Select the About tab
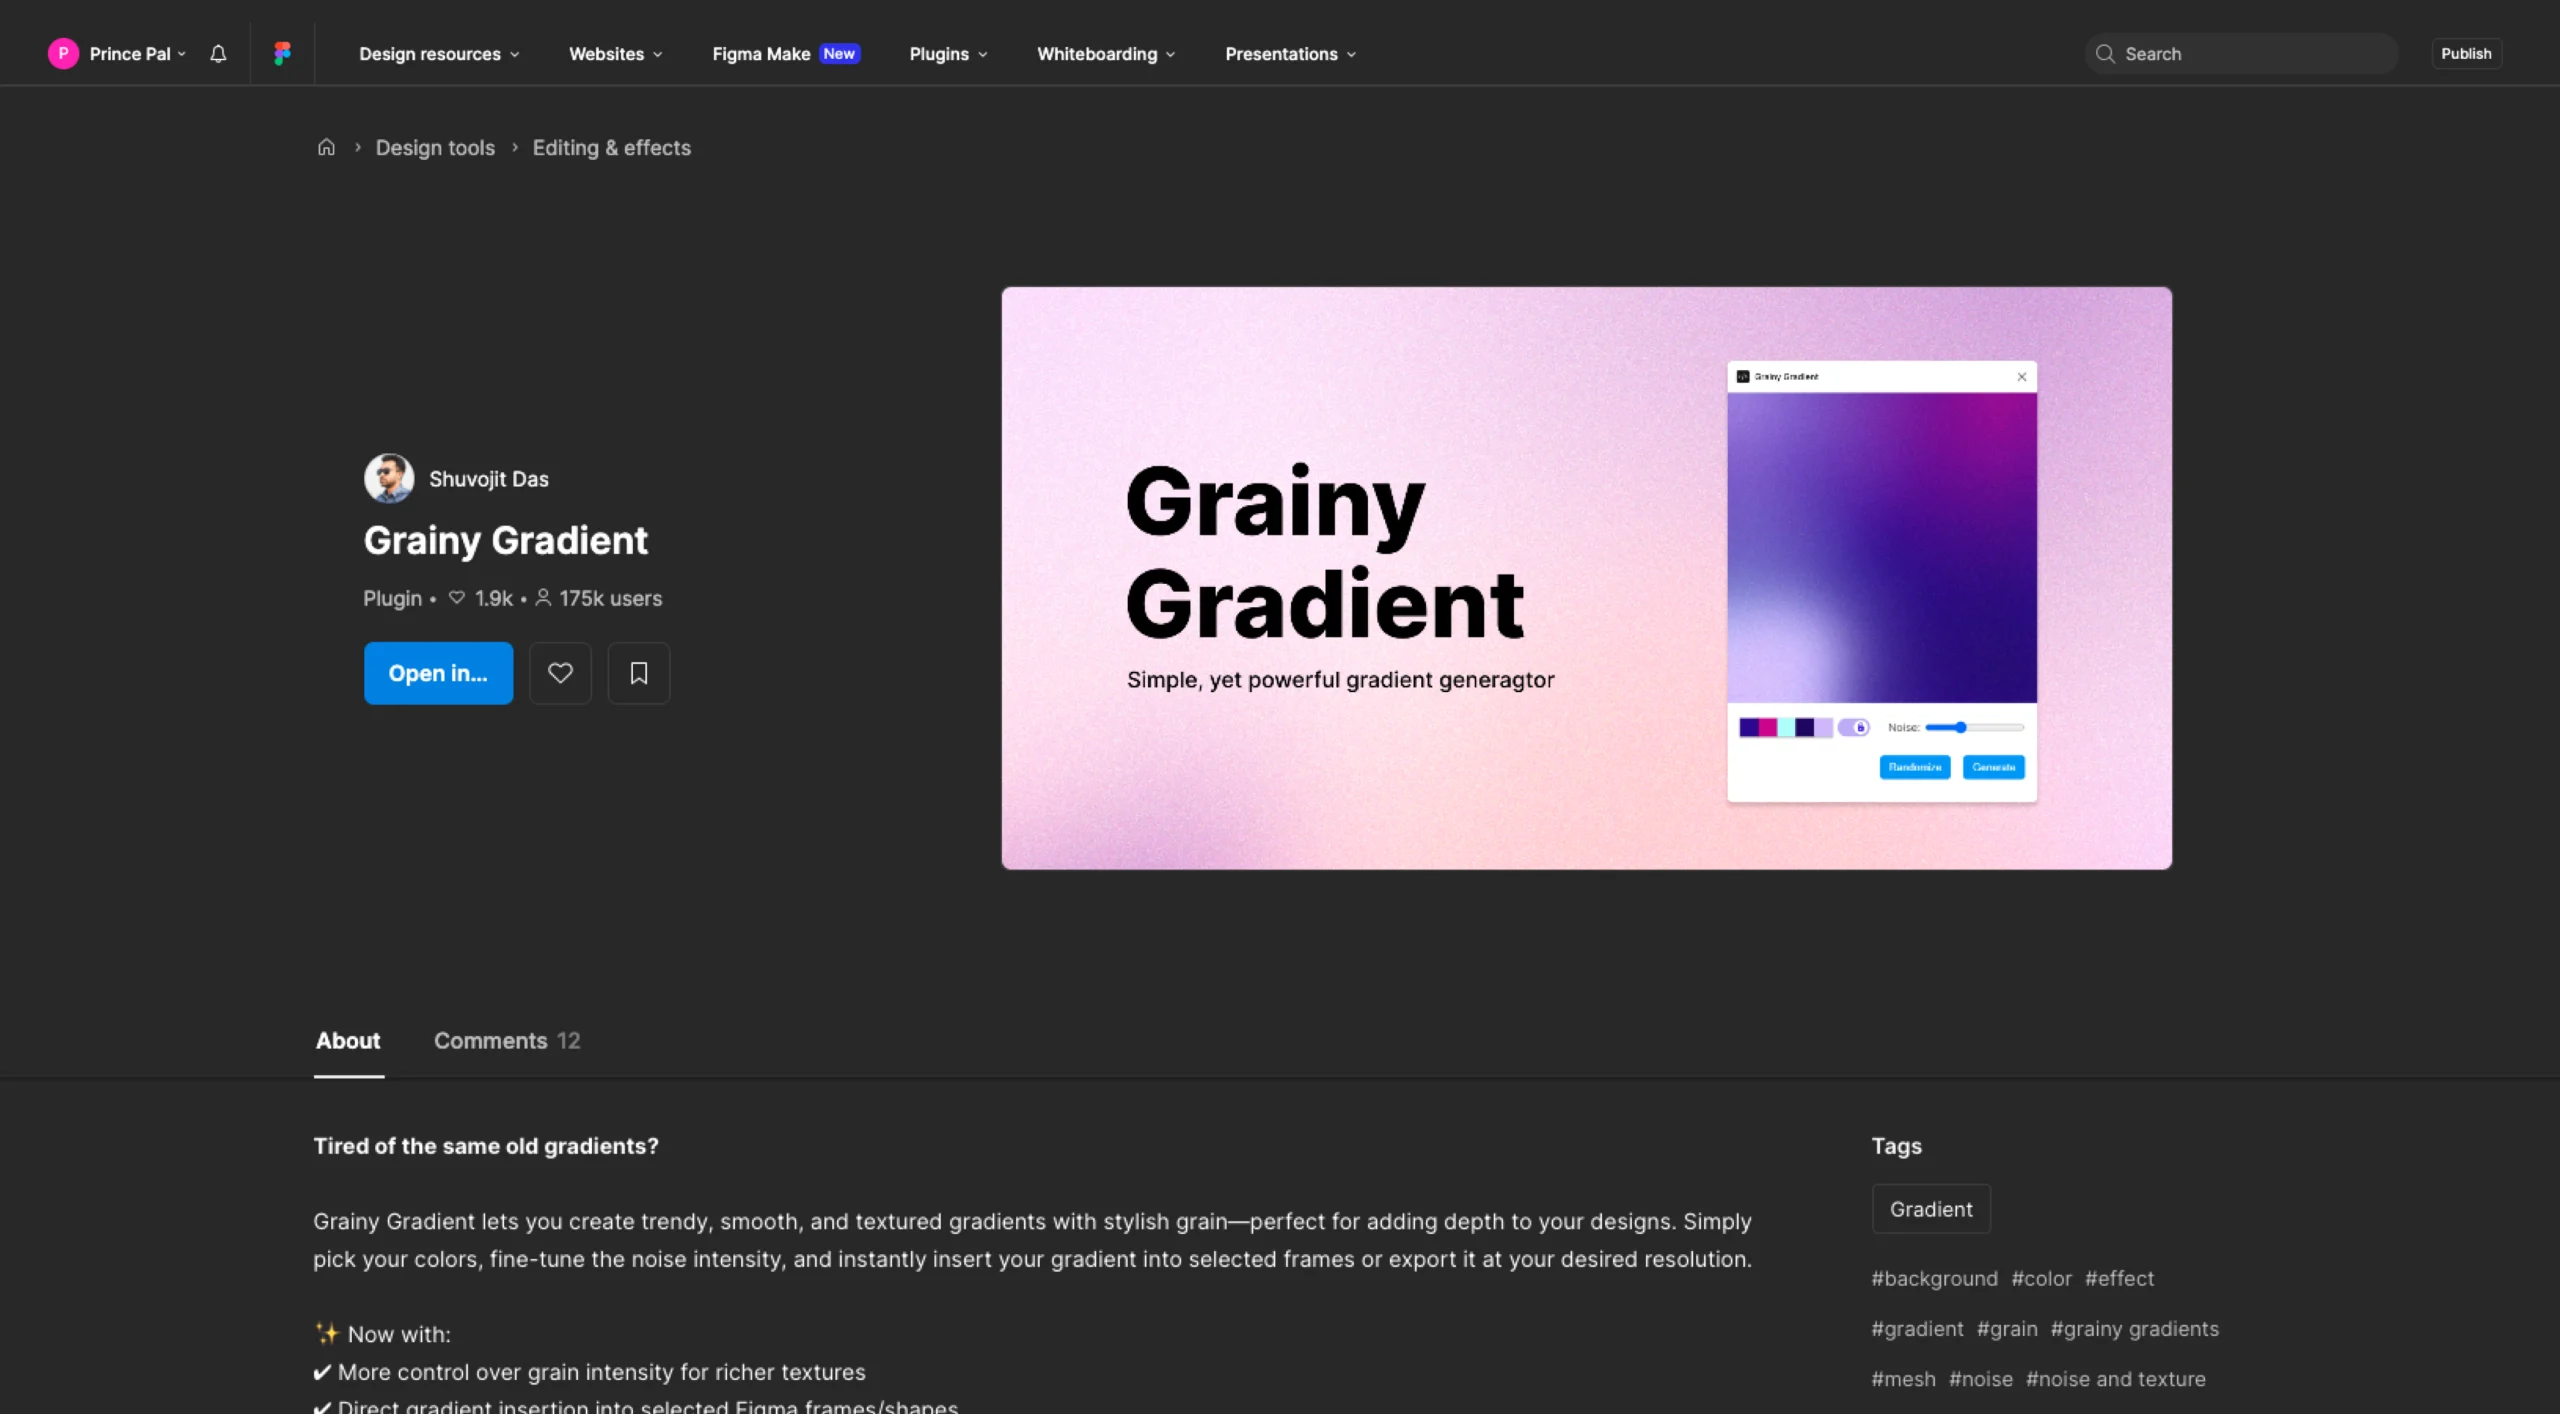 [348, 1040]
